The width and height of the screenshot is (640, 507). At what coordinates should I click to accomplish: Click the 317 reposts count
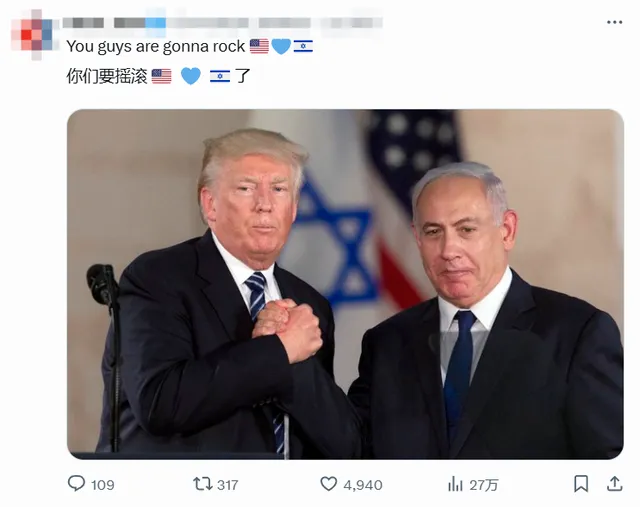(227, 485)
